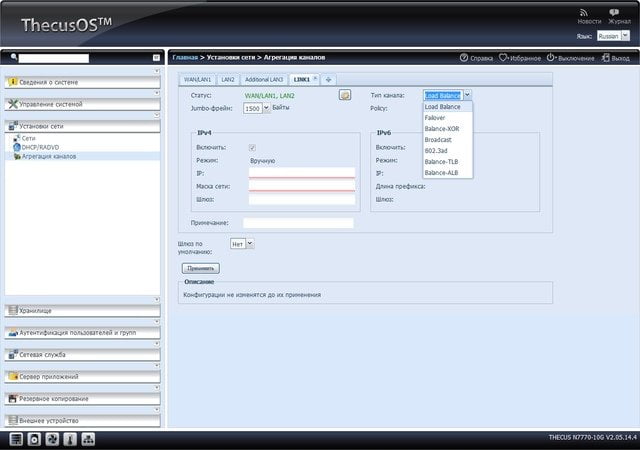Click the sidebar list-view toggle icon
Image resolution: width=640 pixels, height=450 pixels.
[x=156, y=58]
